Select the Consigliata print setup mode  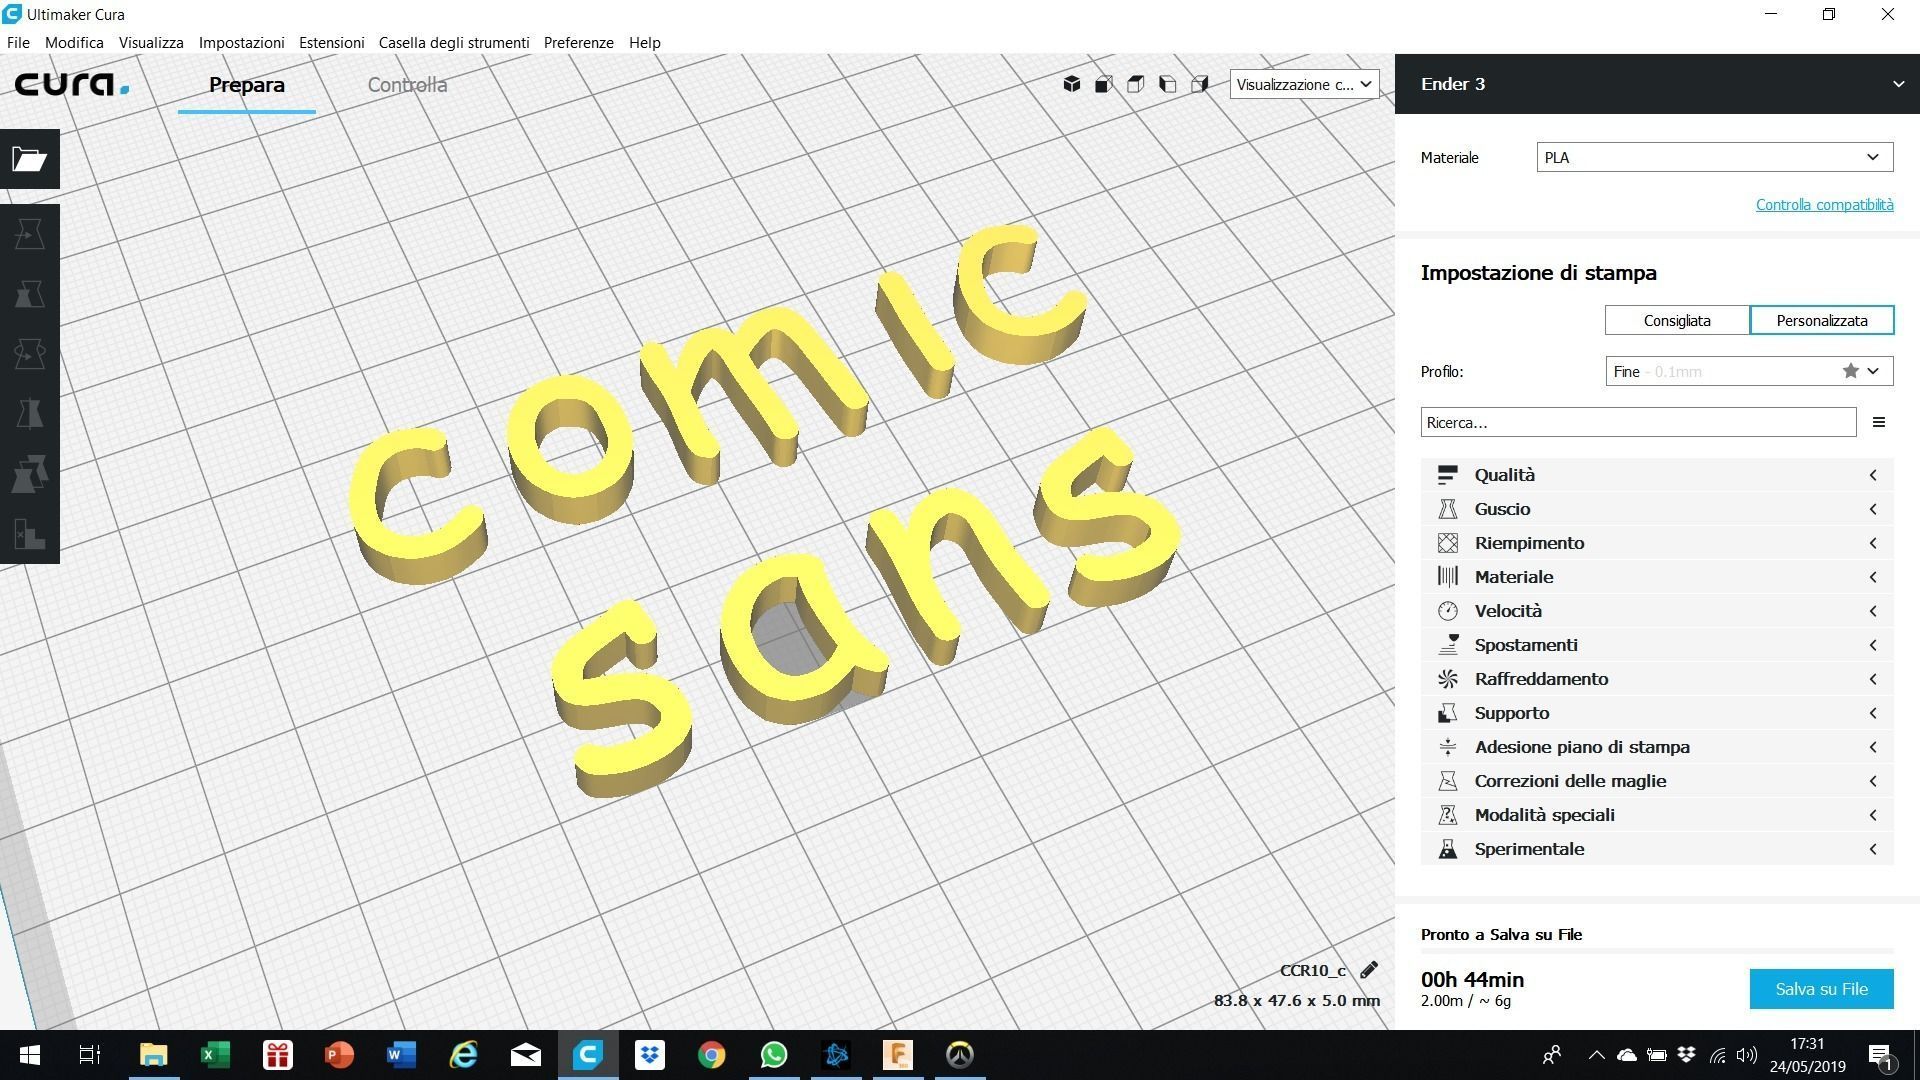[1677, 321]
